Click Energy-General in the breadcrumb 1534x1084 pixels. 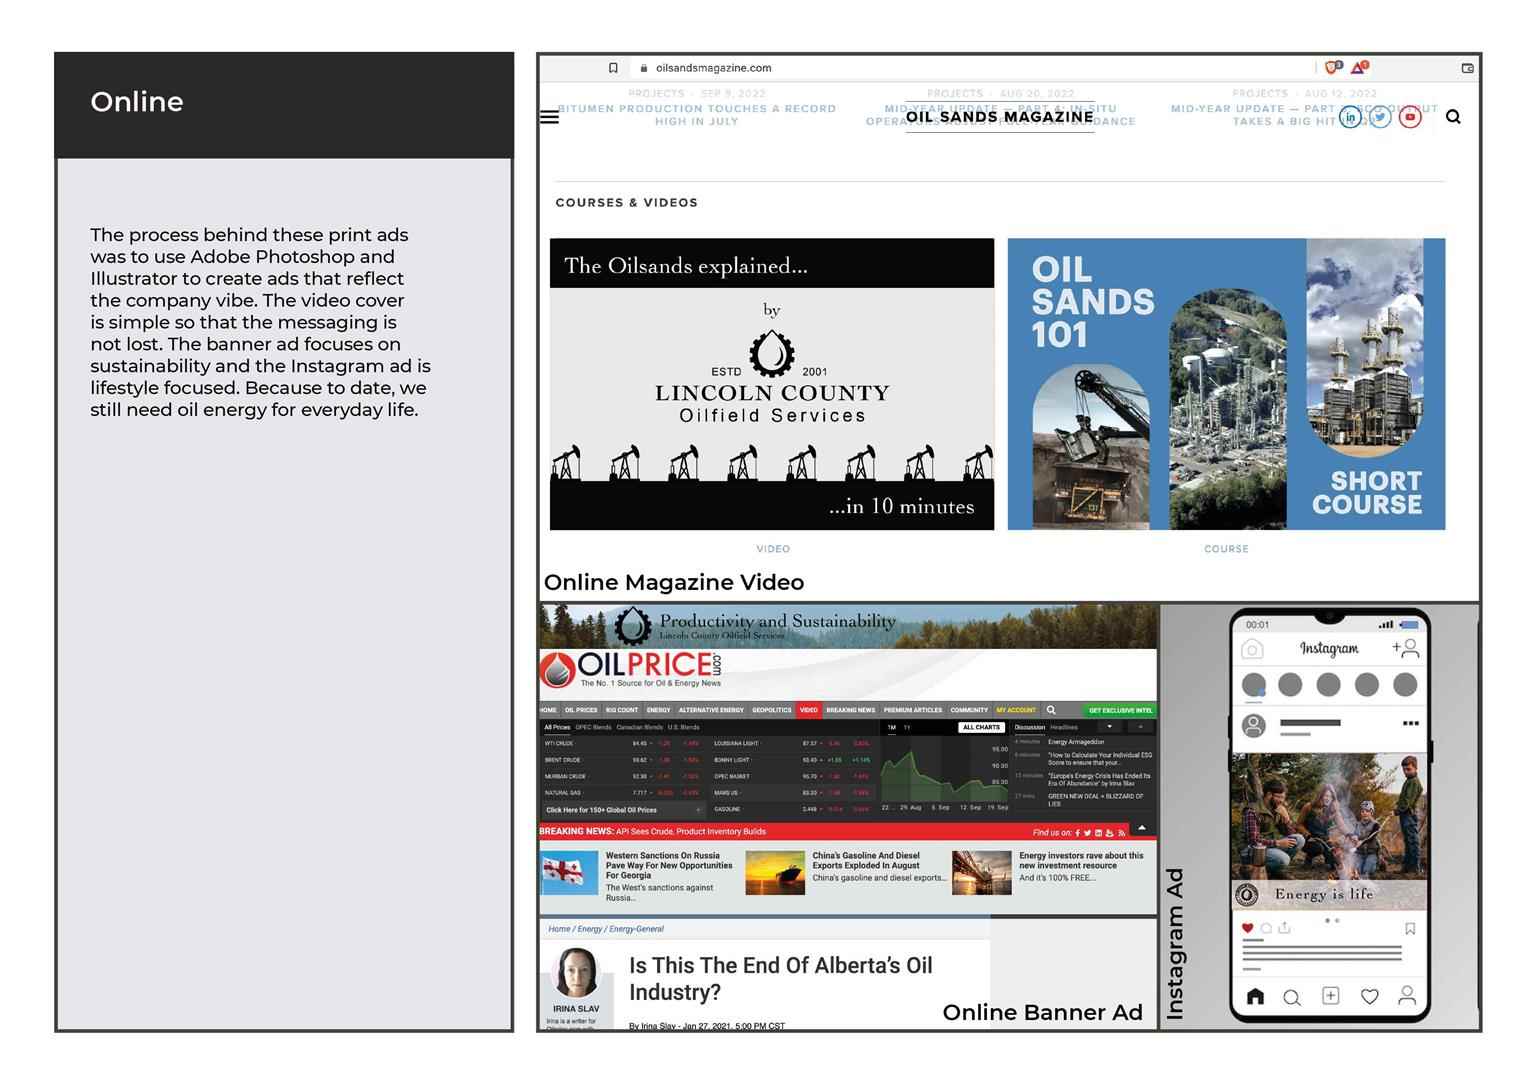636,929
